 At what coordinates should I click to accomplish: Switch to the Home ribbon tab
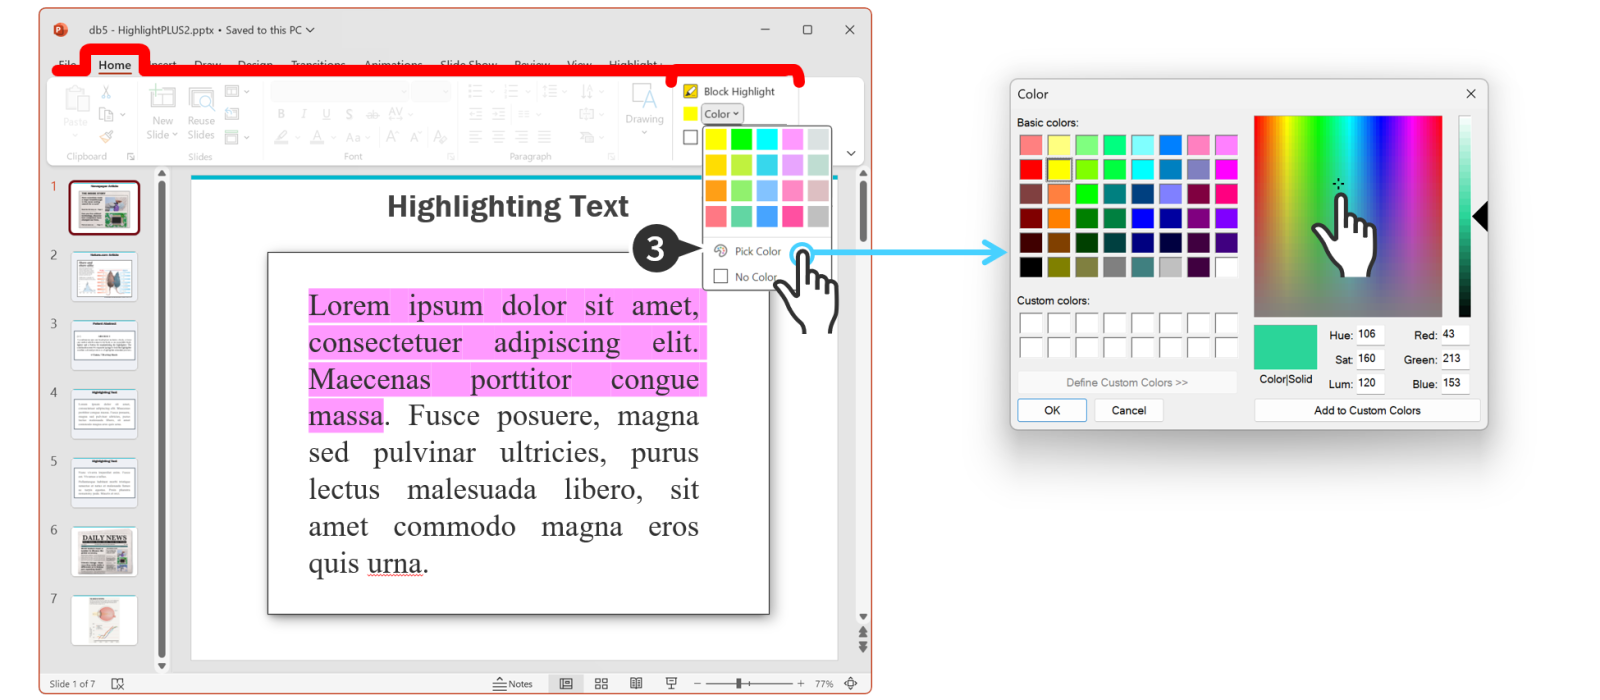pos(115,65)
